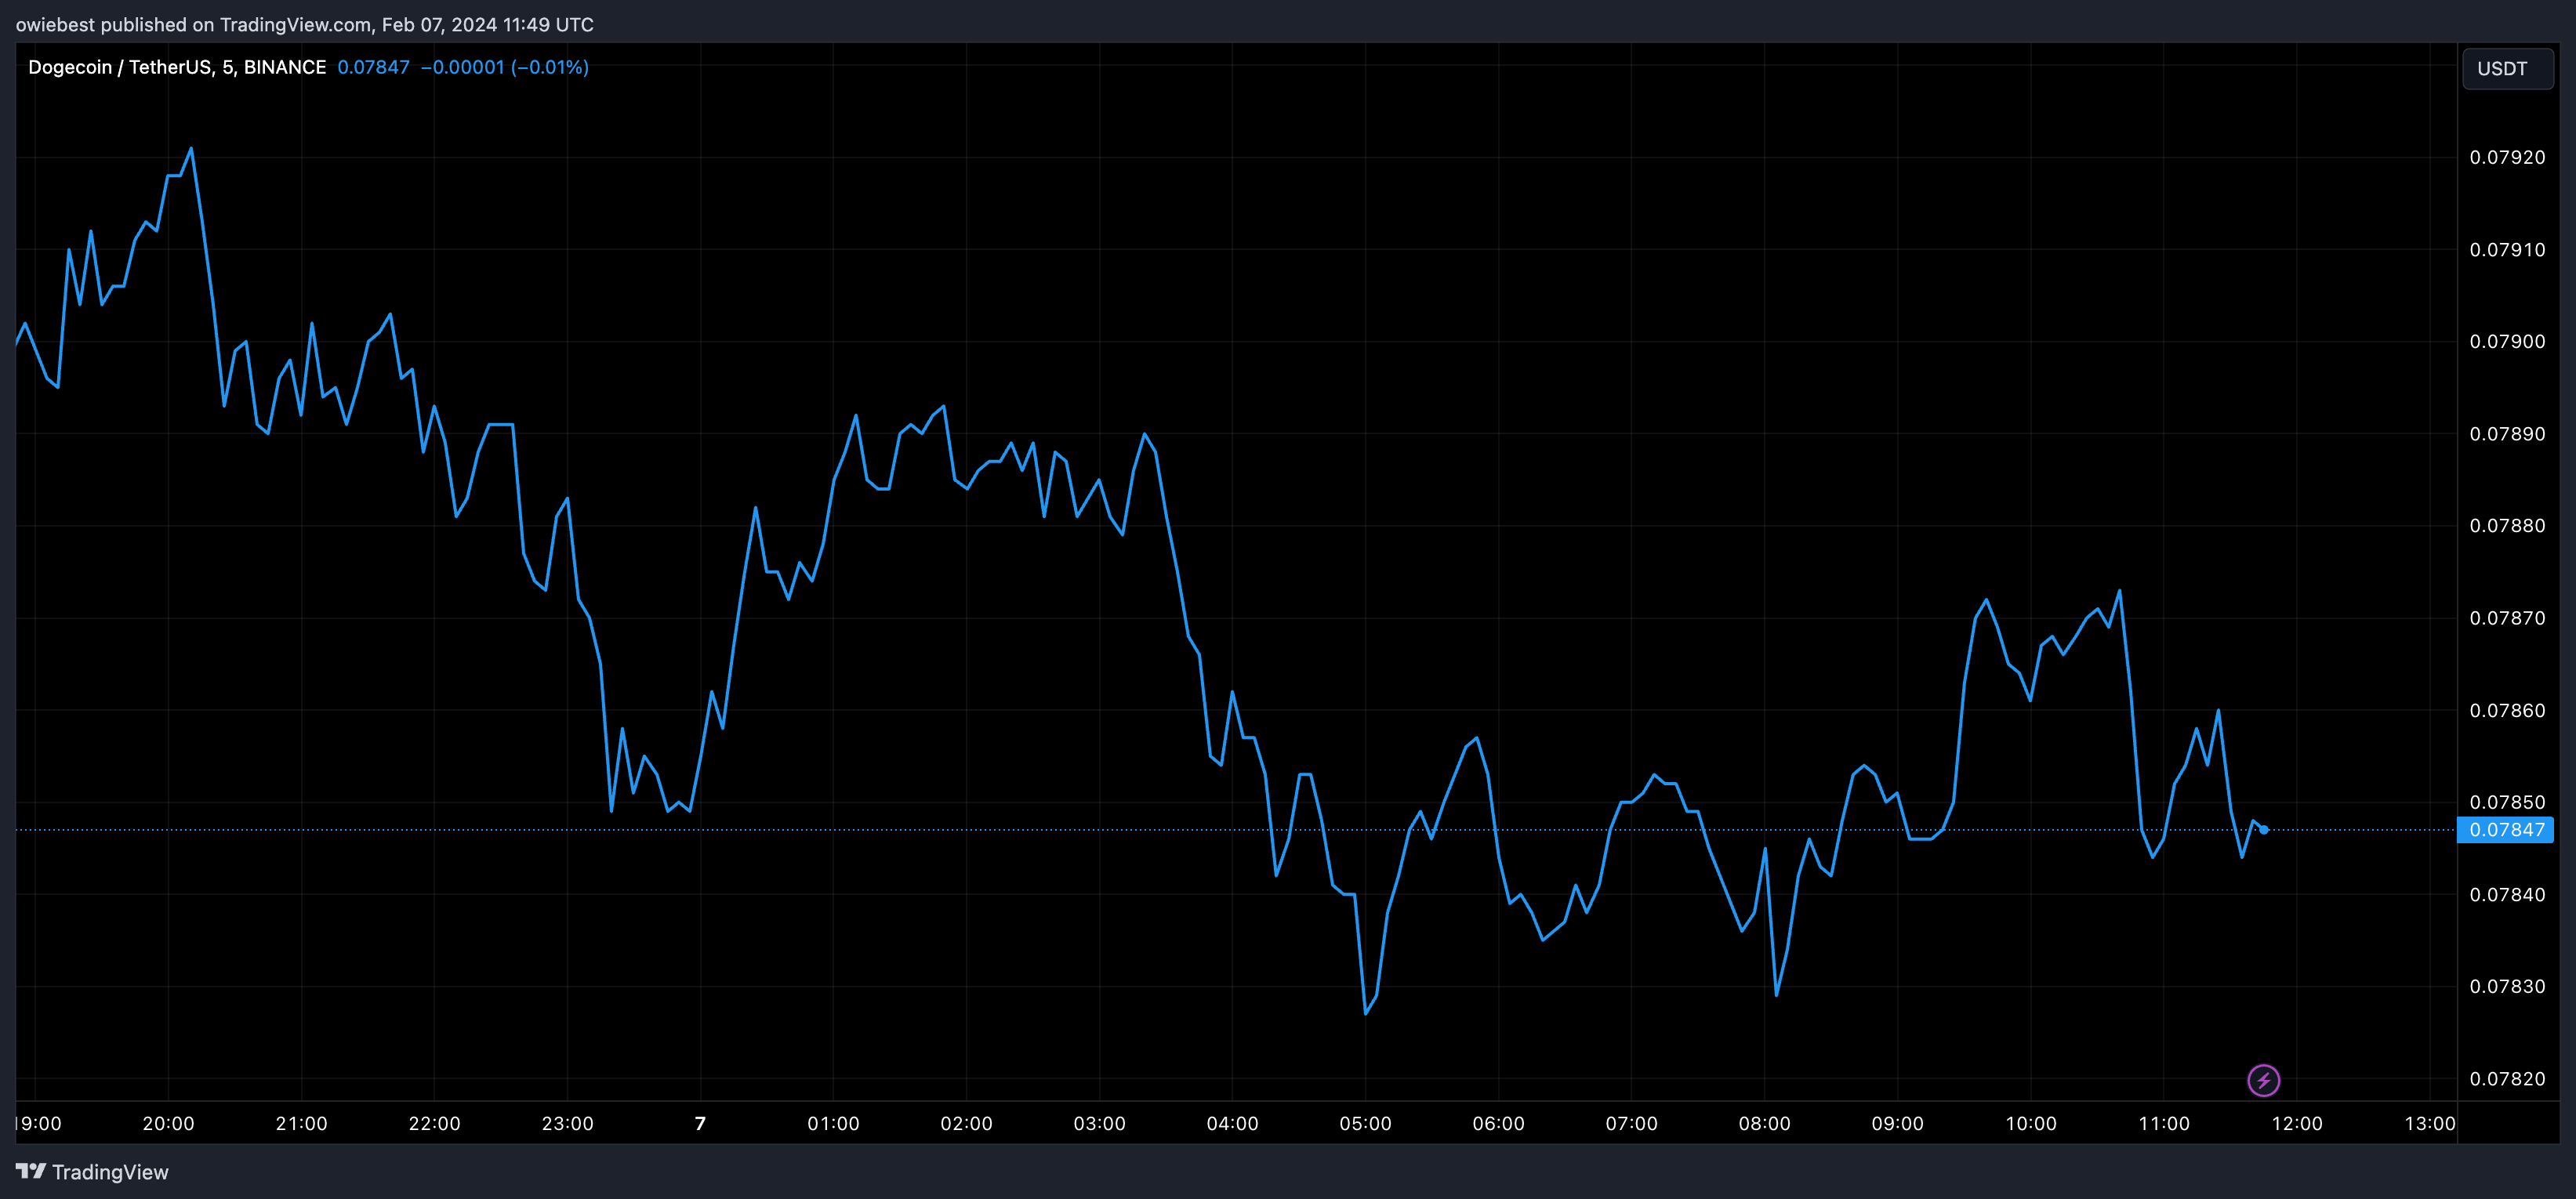Click the blue dot at line end
Viewport: 2576px width, 1199px height.
click(x=2264, y=830)
